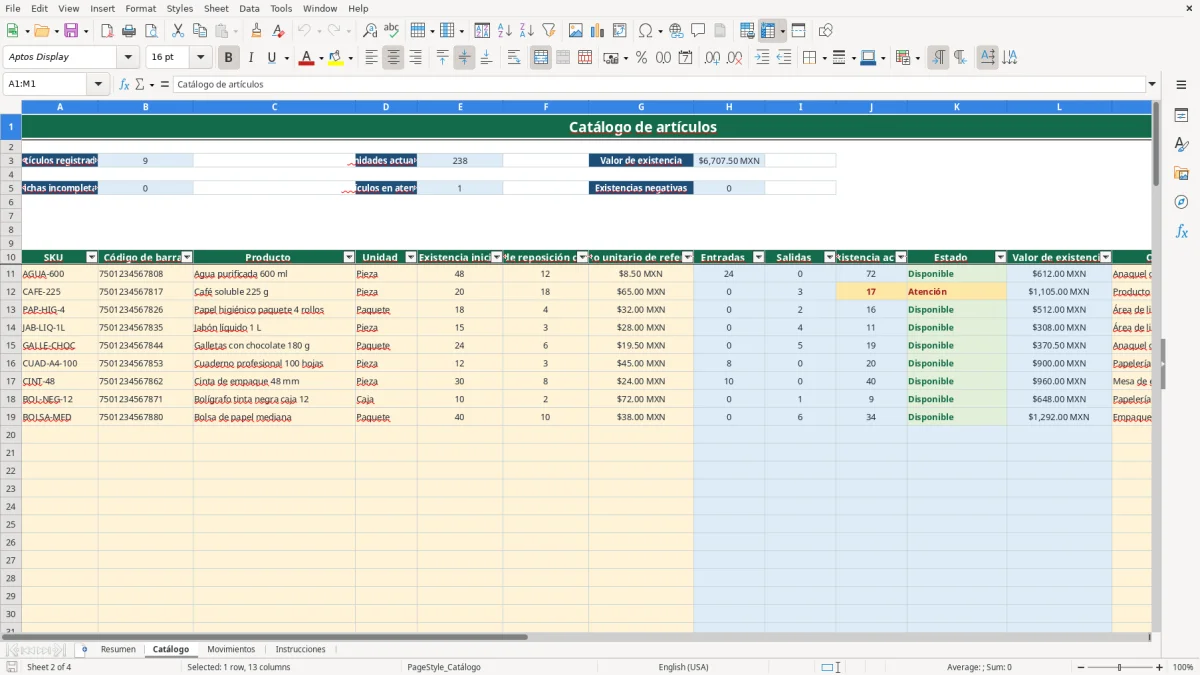Viewport: 1200px width, 675px height.
Task: Open the font size dropdown
Action: (201, 57)
